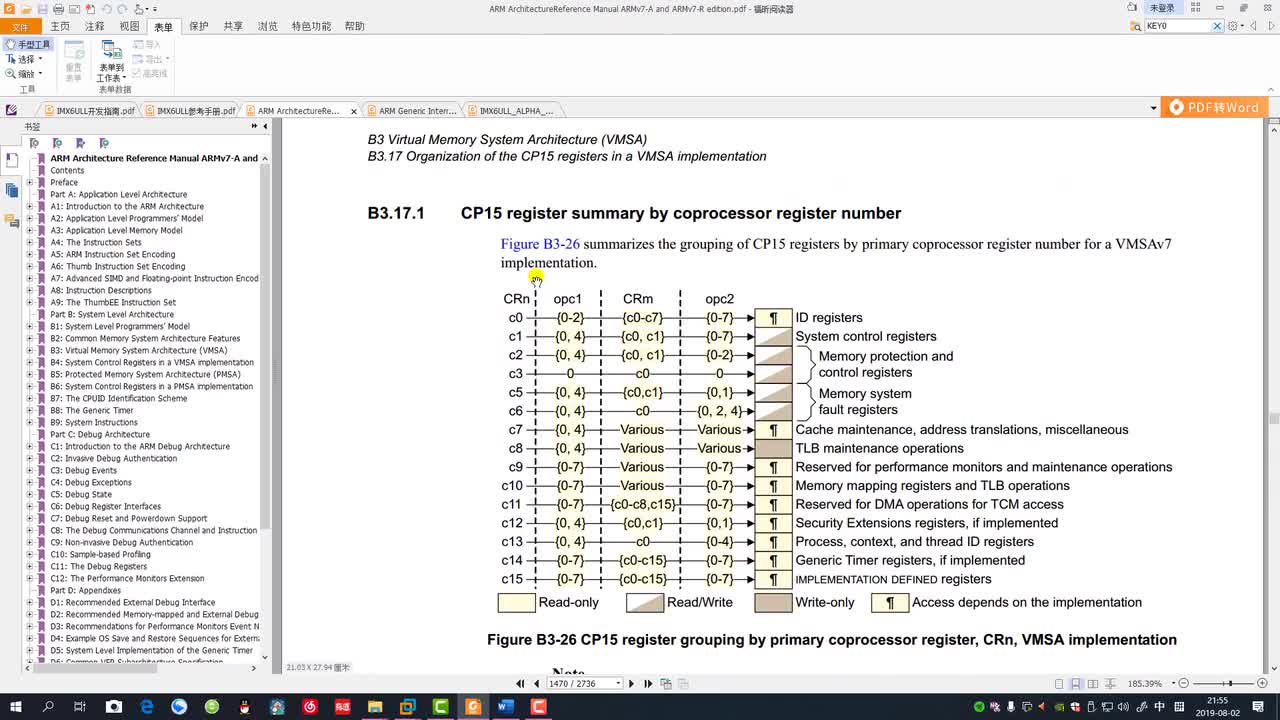Go to first page button

[520, 684]
